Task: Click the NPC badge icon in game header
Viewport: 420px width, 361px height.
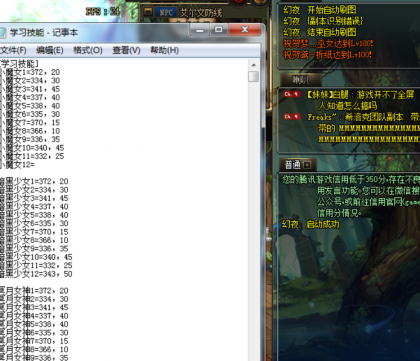Action: [x=166, y=13]
